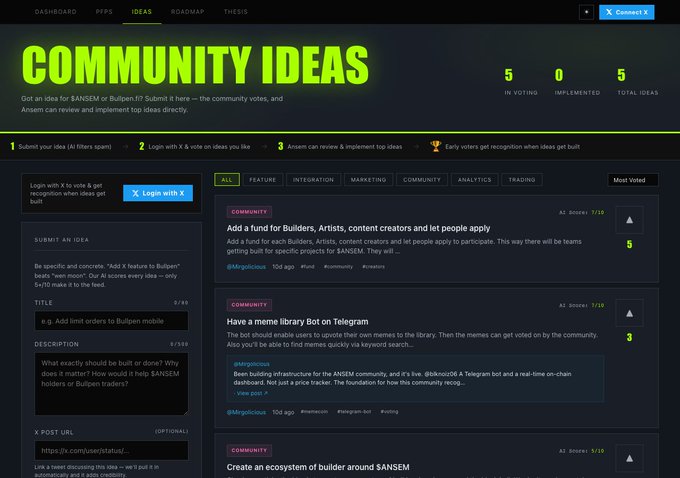Click 10d ago timestamp on meme bot idea
This screenshot has width=680, height=478.
click(x=283, y=412)
